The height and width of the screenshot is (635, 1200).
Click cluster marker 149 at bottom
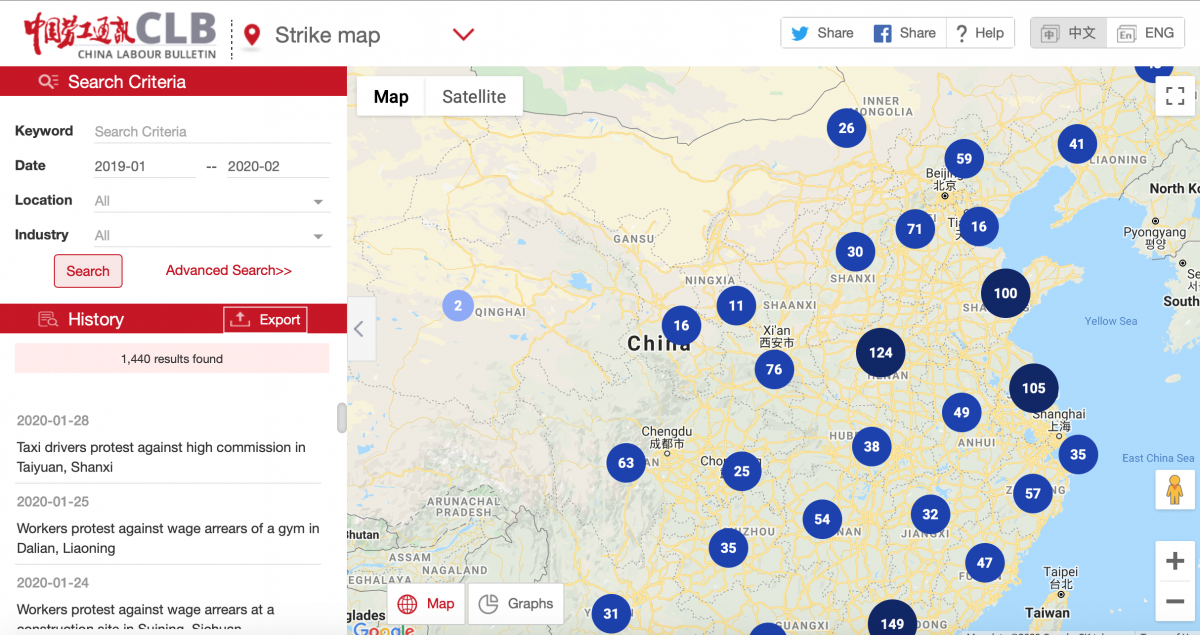click(892, 618)
